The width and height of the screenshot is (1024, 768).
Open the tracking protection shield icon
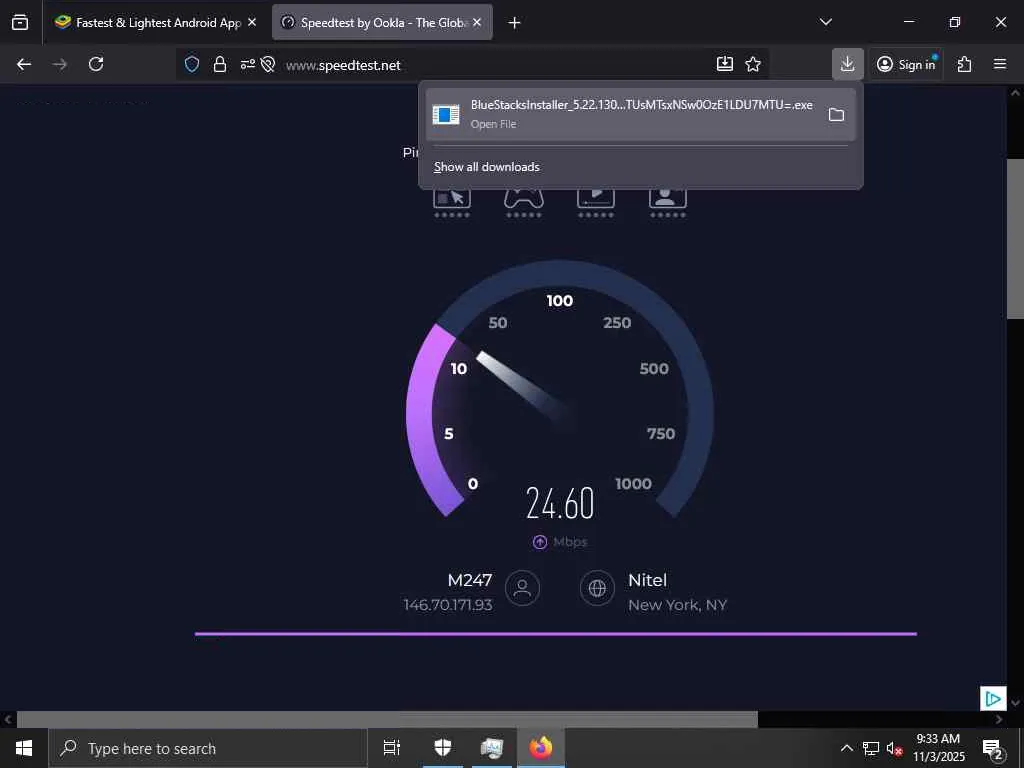[x=191, y=64]
